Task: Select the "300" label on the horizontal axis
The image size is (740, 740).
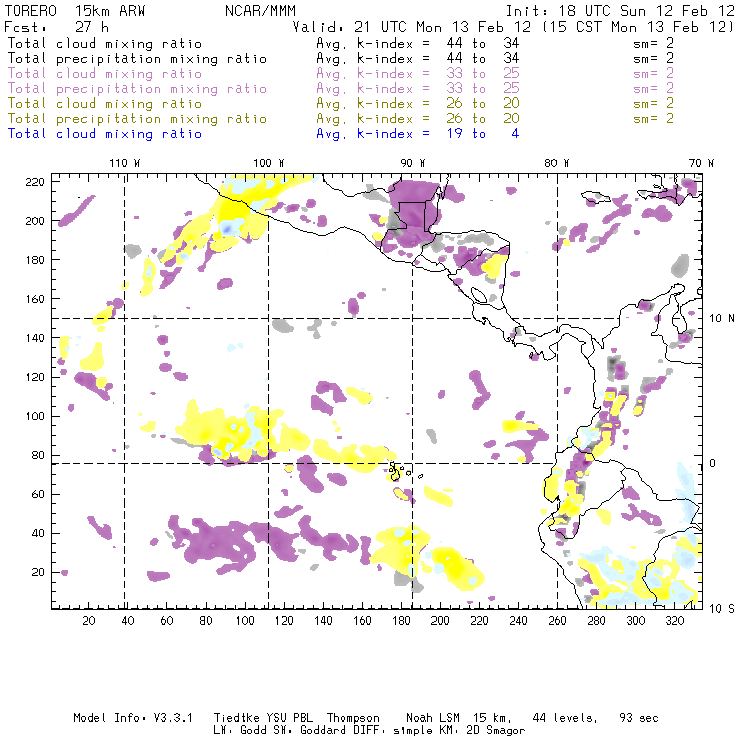Action: click(x=636, y=621)
